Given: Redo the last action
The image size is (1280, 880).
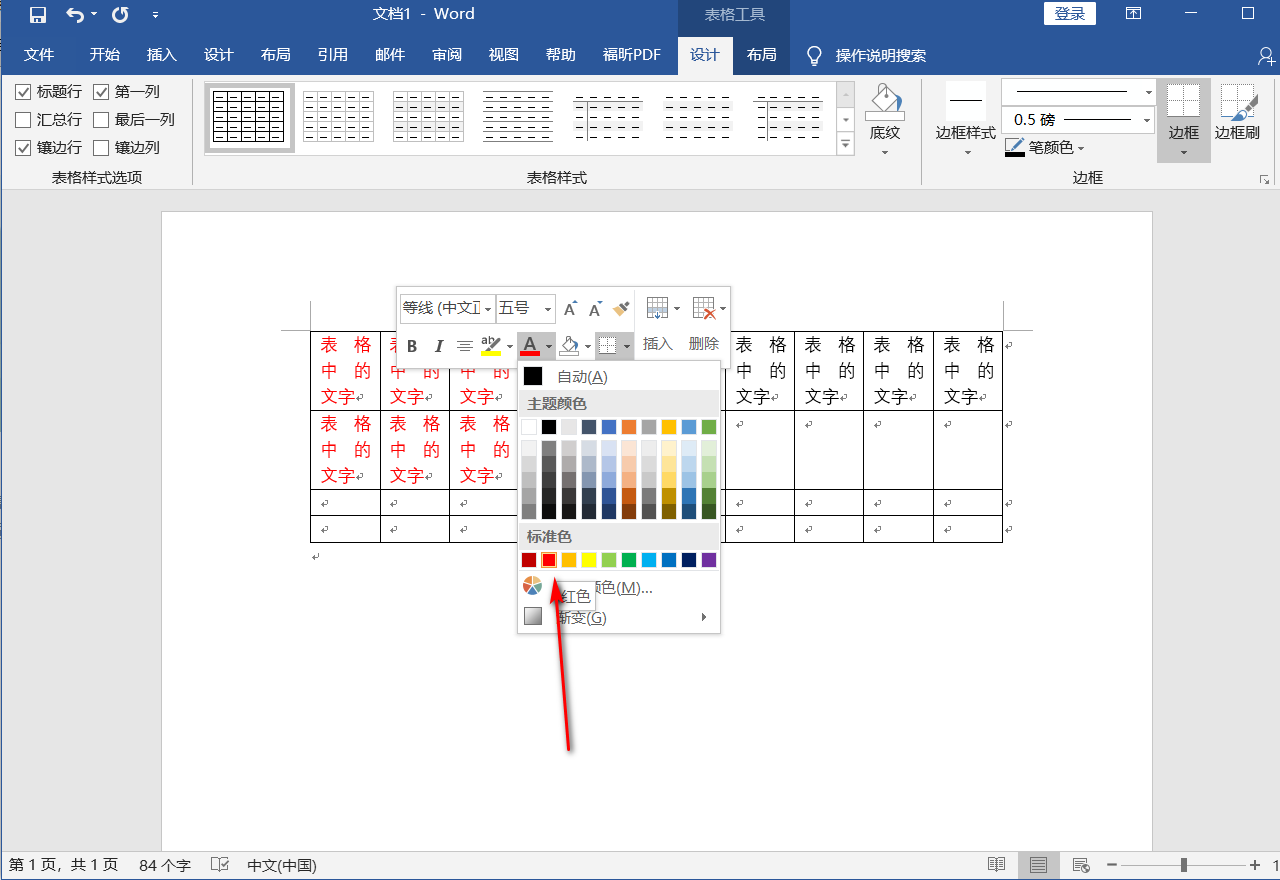Looking at the screenshot, I should [120, 14].
